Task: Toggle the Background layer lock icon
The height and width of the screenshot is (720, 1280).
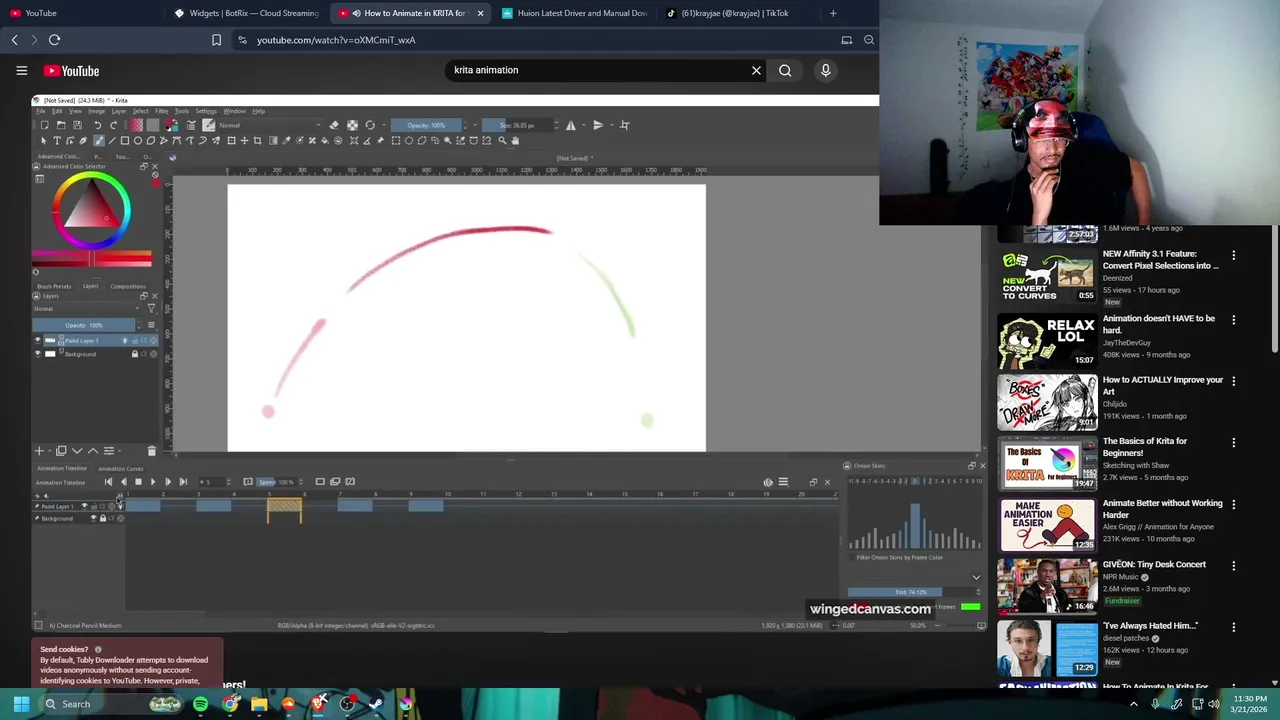Action: [135, 354]
